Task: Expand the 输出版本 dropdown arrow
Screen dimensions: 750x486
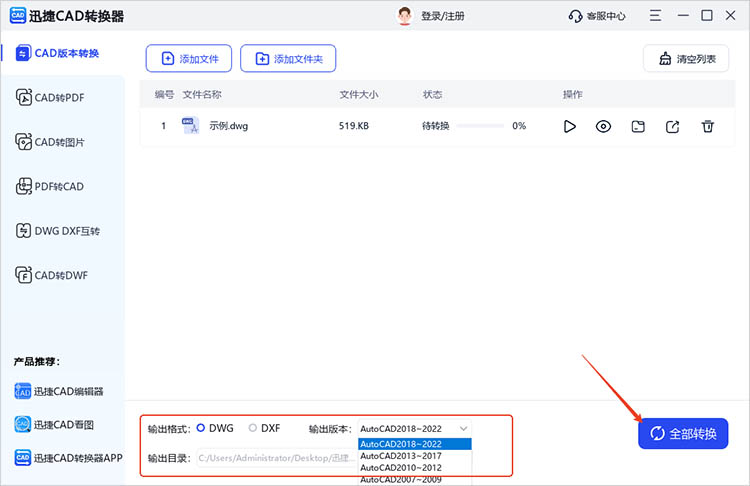Action: (x=463, y=429)
